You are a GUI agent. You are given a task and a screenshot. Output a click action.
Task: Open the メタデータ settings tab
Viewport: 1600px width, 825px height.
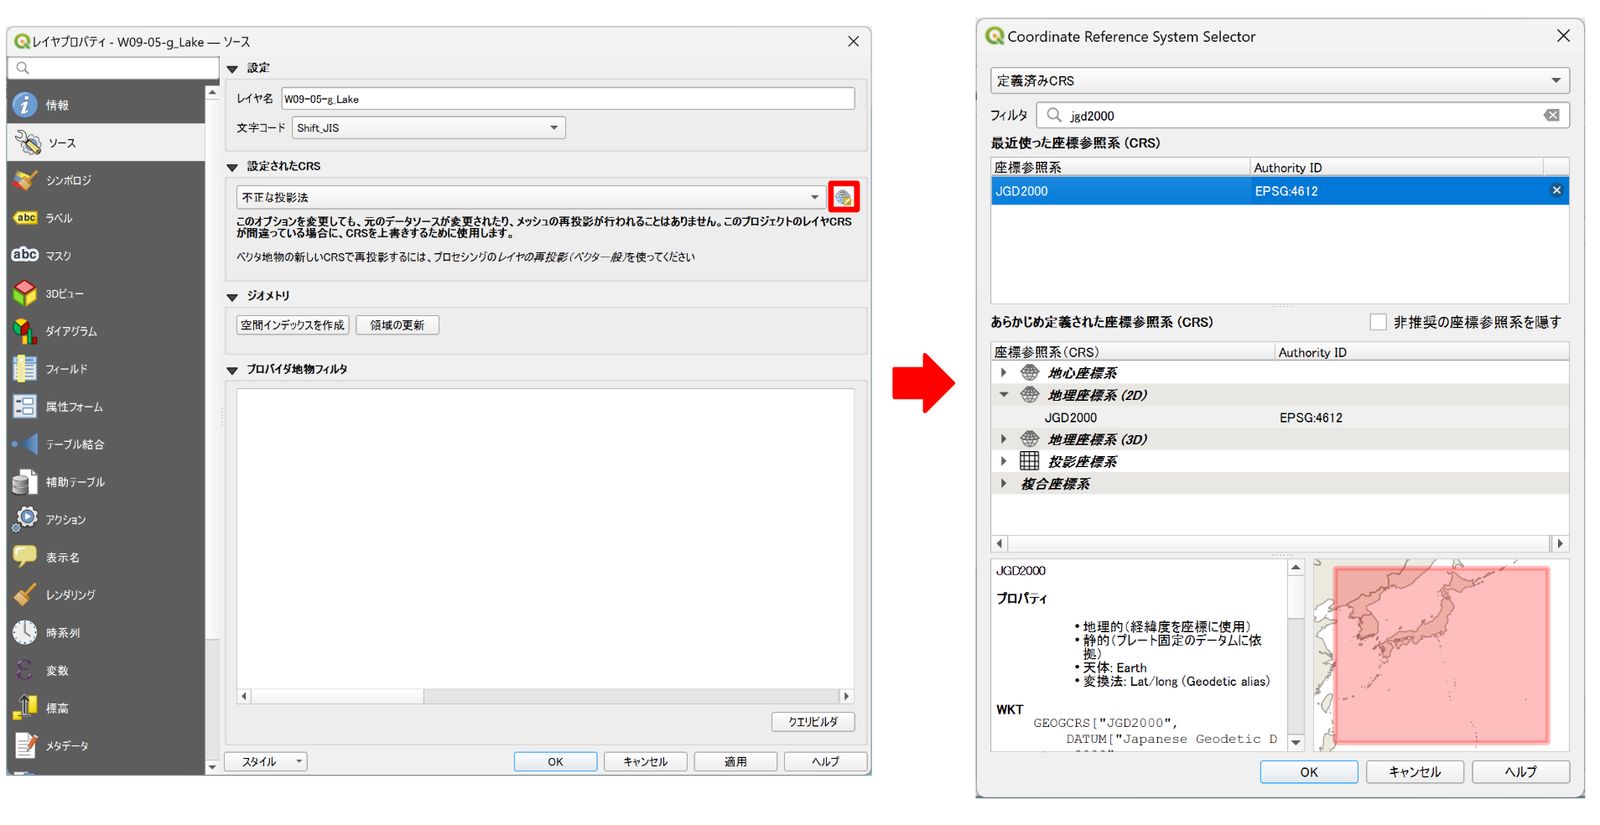click(106, 746)
